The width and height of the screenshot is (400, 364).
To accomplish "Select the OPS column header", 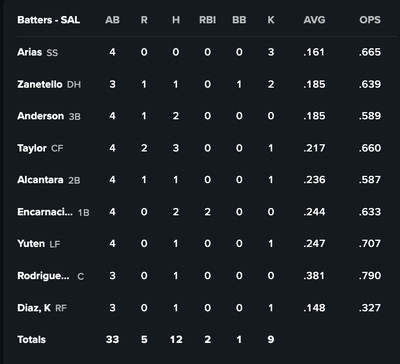I will (370, 20).
